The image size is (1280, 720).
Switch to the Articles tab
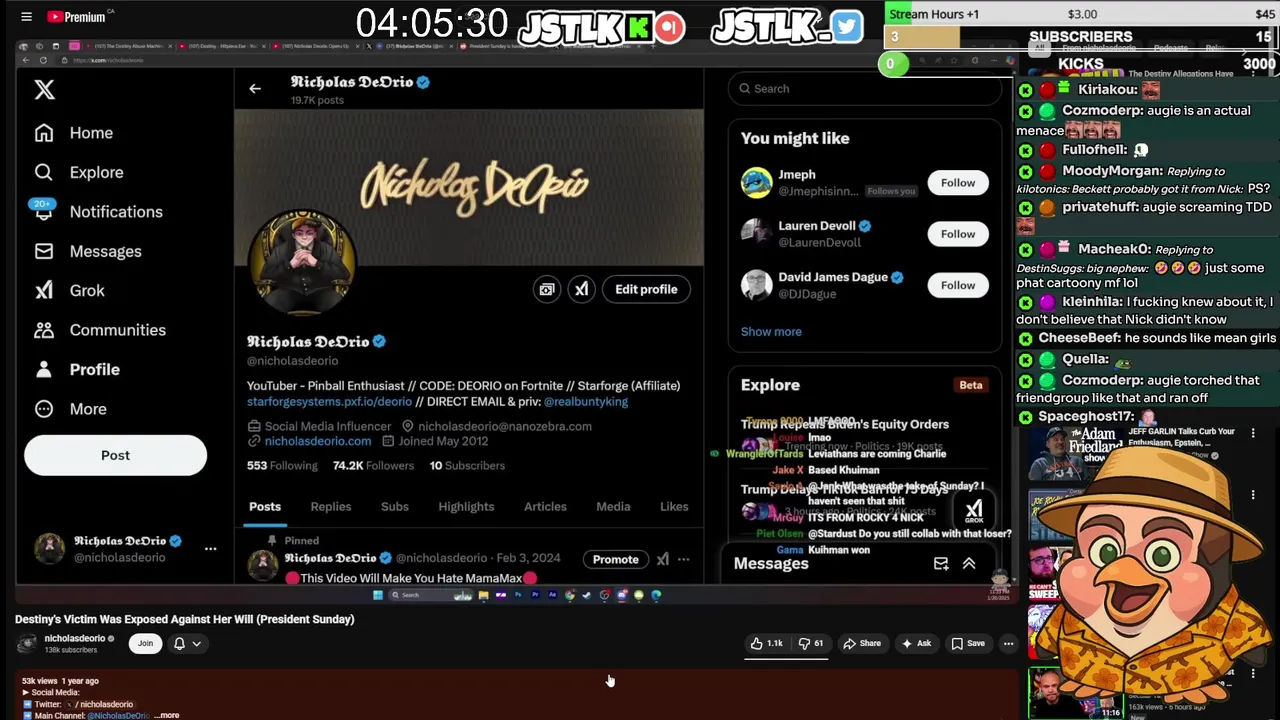click(545, 506)
